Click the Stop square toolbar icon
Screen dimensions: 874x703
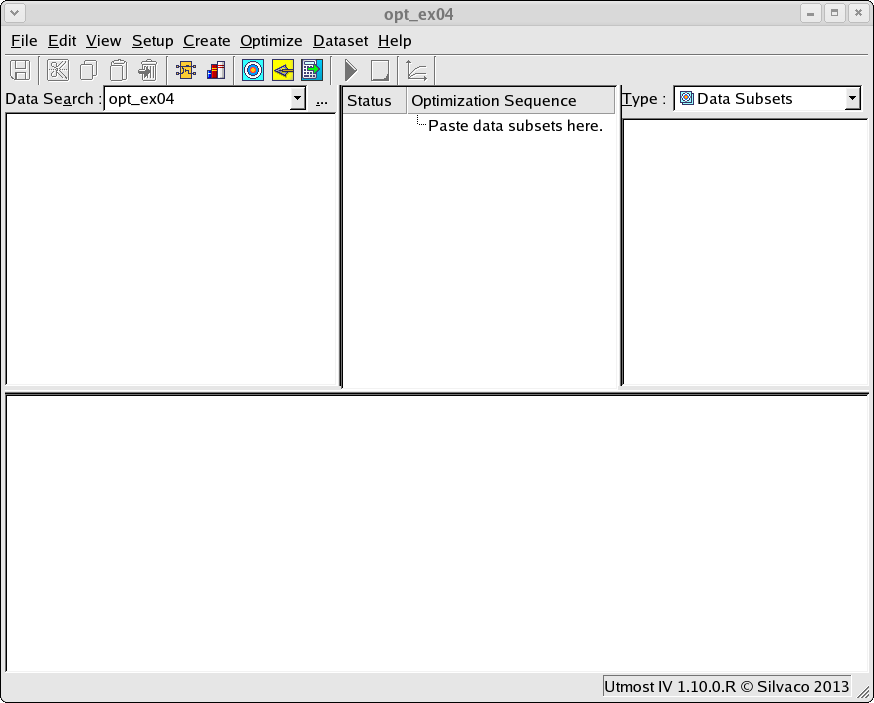[x=380, y=71]
